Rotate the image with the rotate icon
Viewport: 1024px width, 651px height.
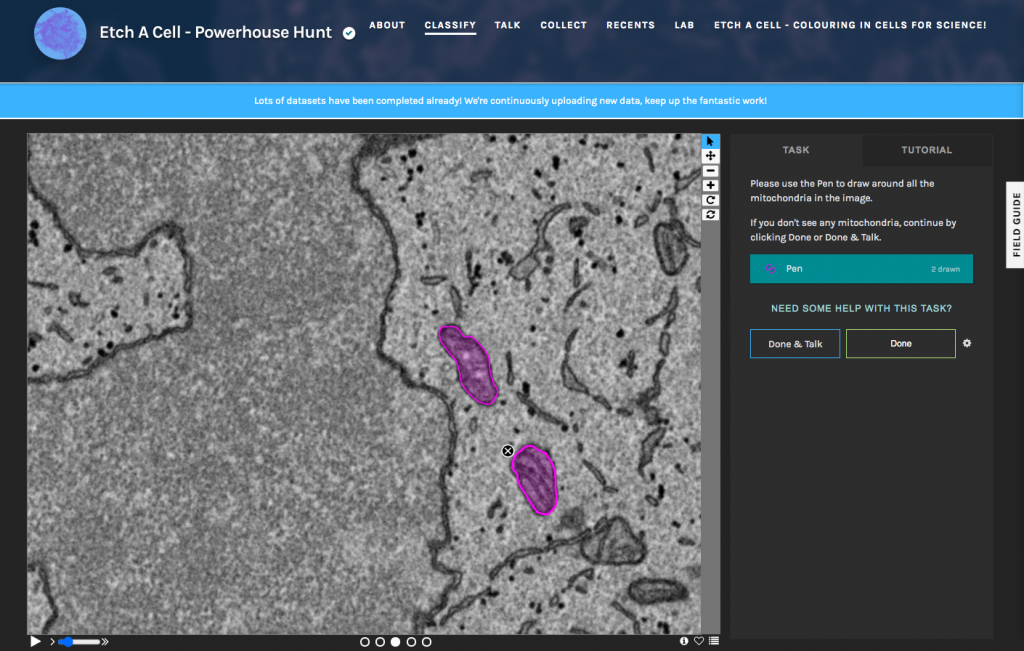click(710, 200)
